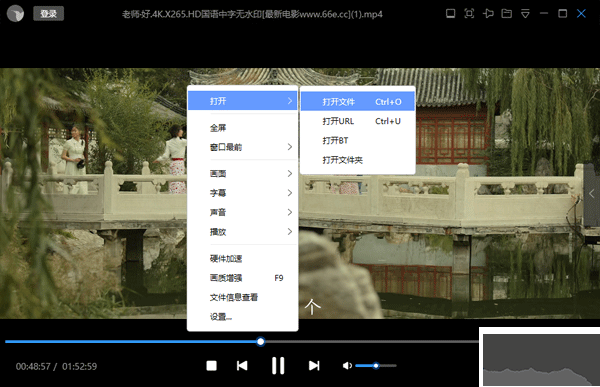This screenshot has height=387, width=600.
Task: Skip to next video
Action: [314, 366]
